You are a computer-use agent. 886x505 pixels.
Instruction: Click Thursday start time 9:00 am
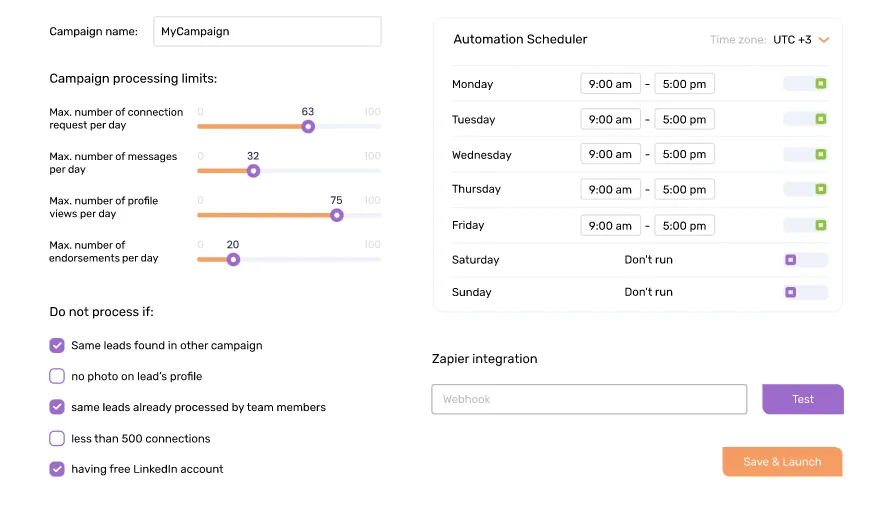click(610, 189)
